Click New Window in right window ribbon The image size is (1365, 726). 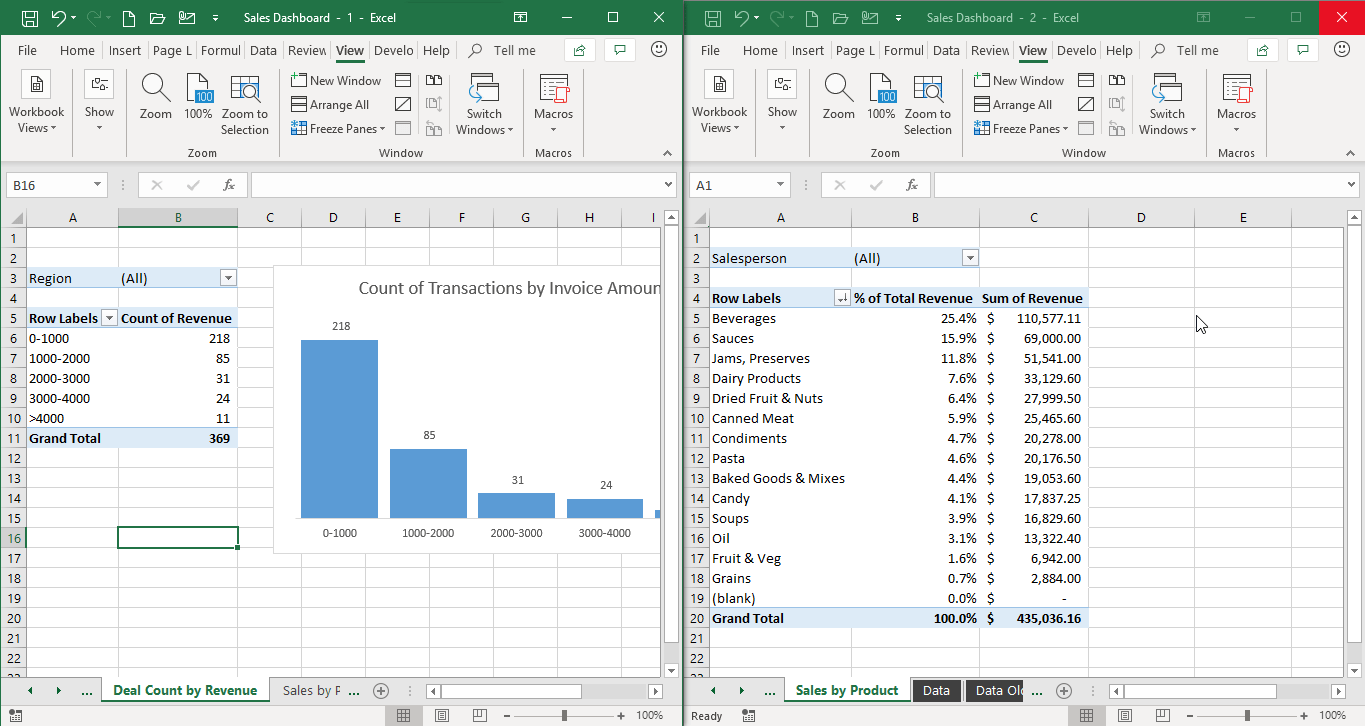1019,80
